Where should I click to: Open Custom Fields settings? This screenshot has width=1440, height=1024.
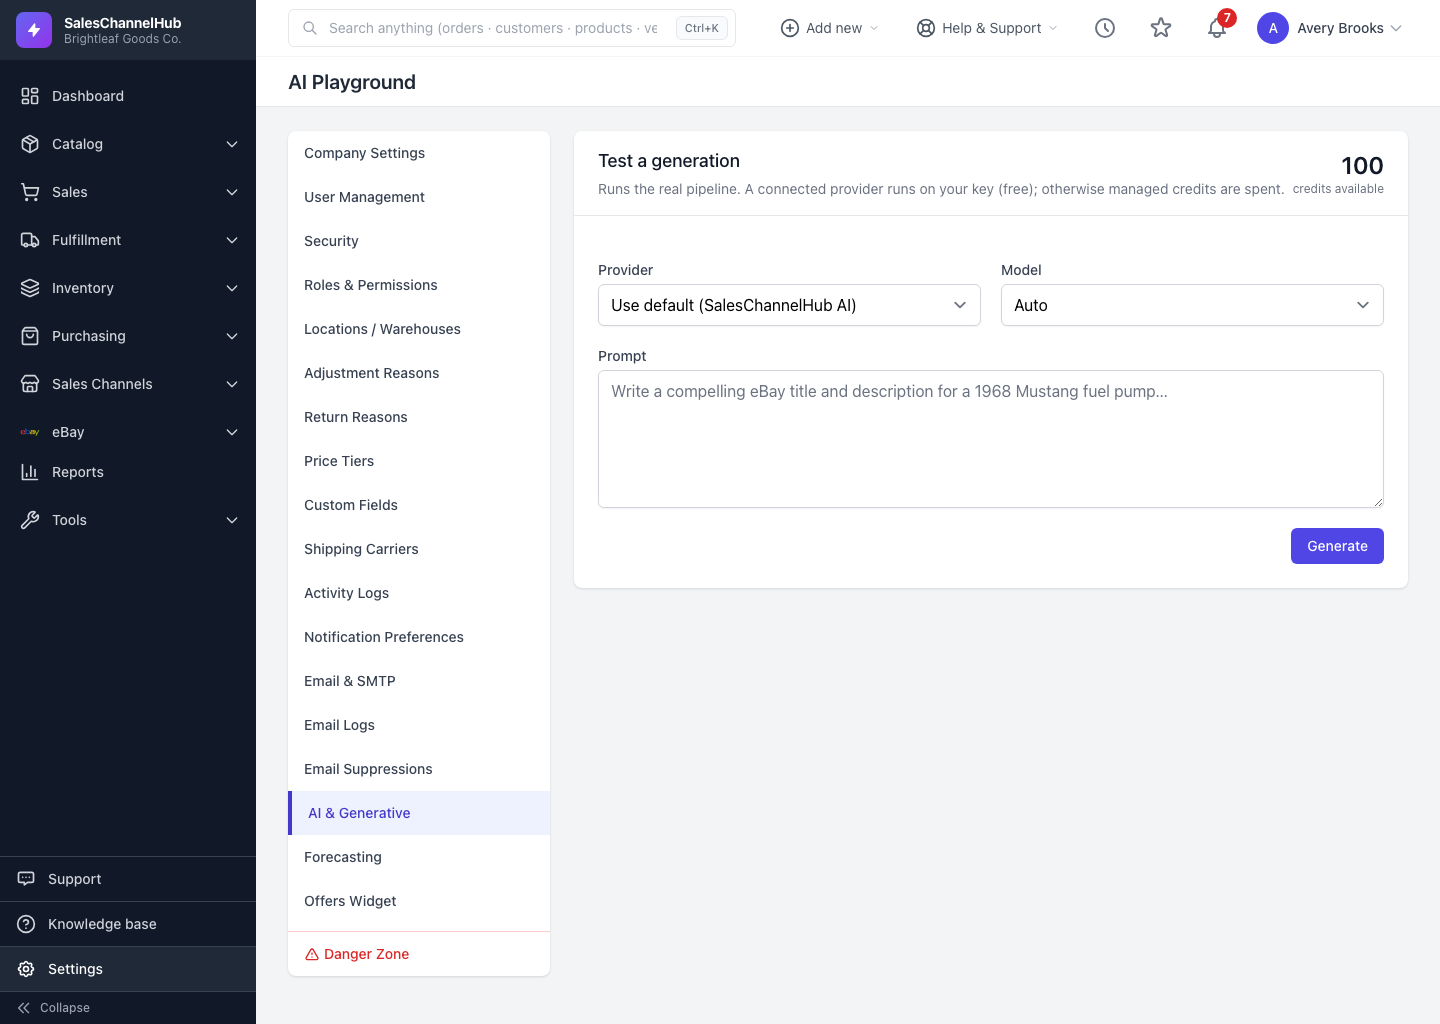[x=419, y=505]
